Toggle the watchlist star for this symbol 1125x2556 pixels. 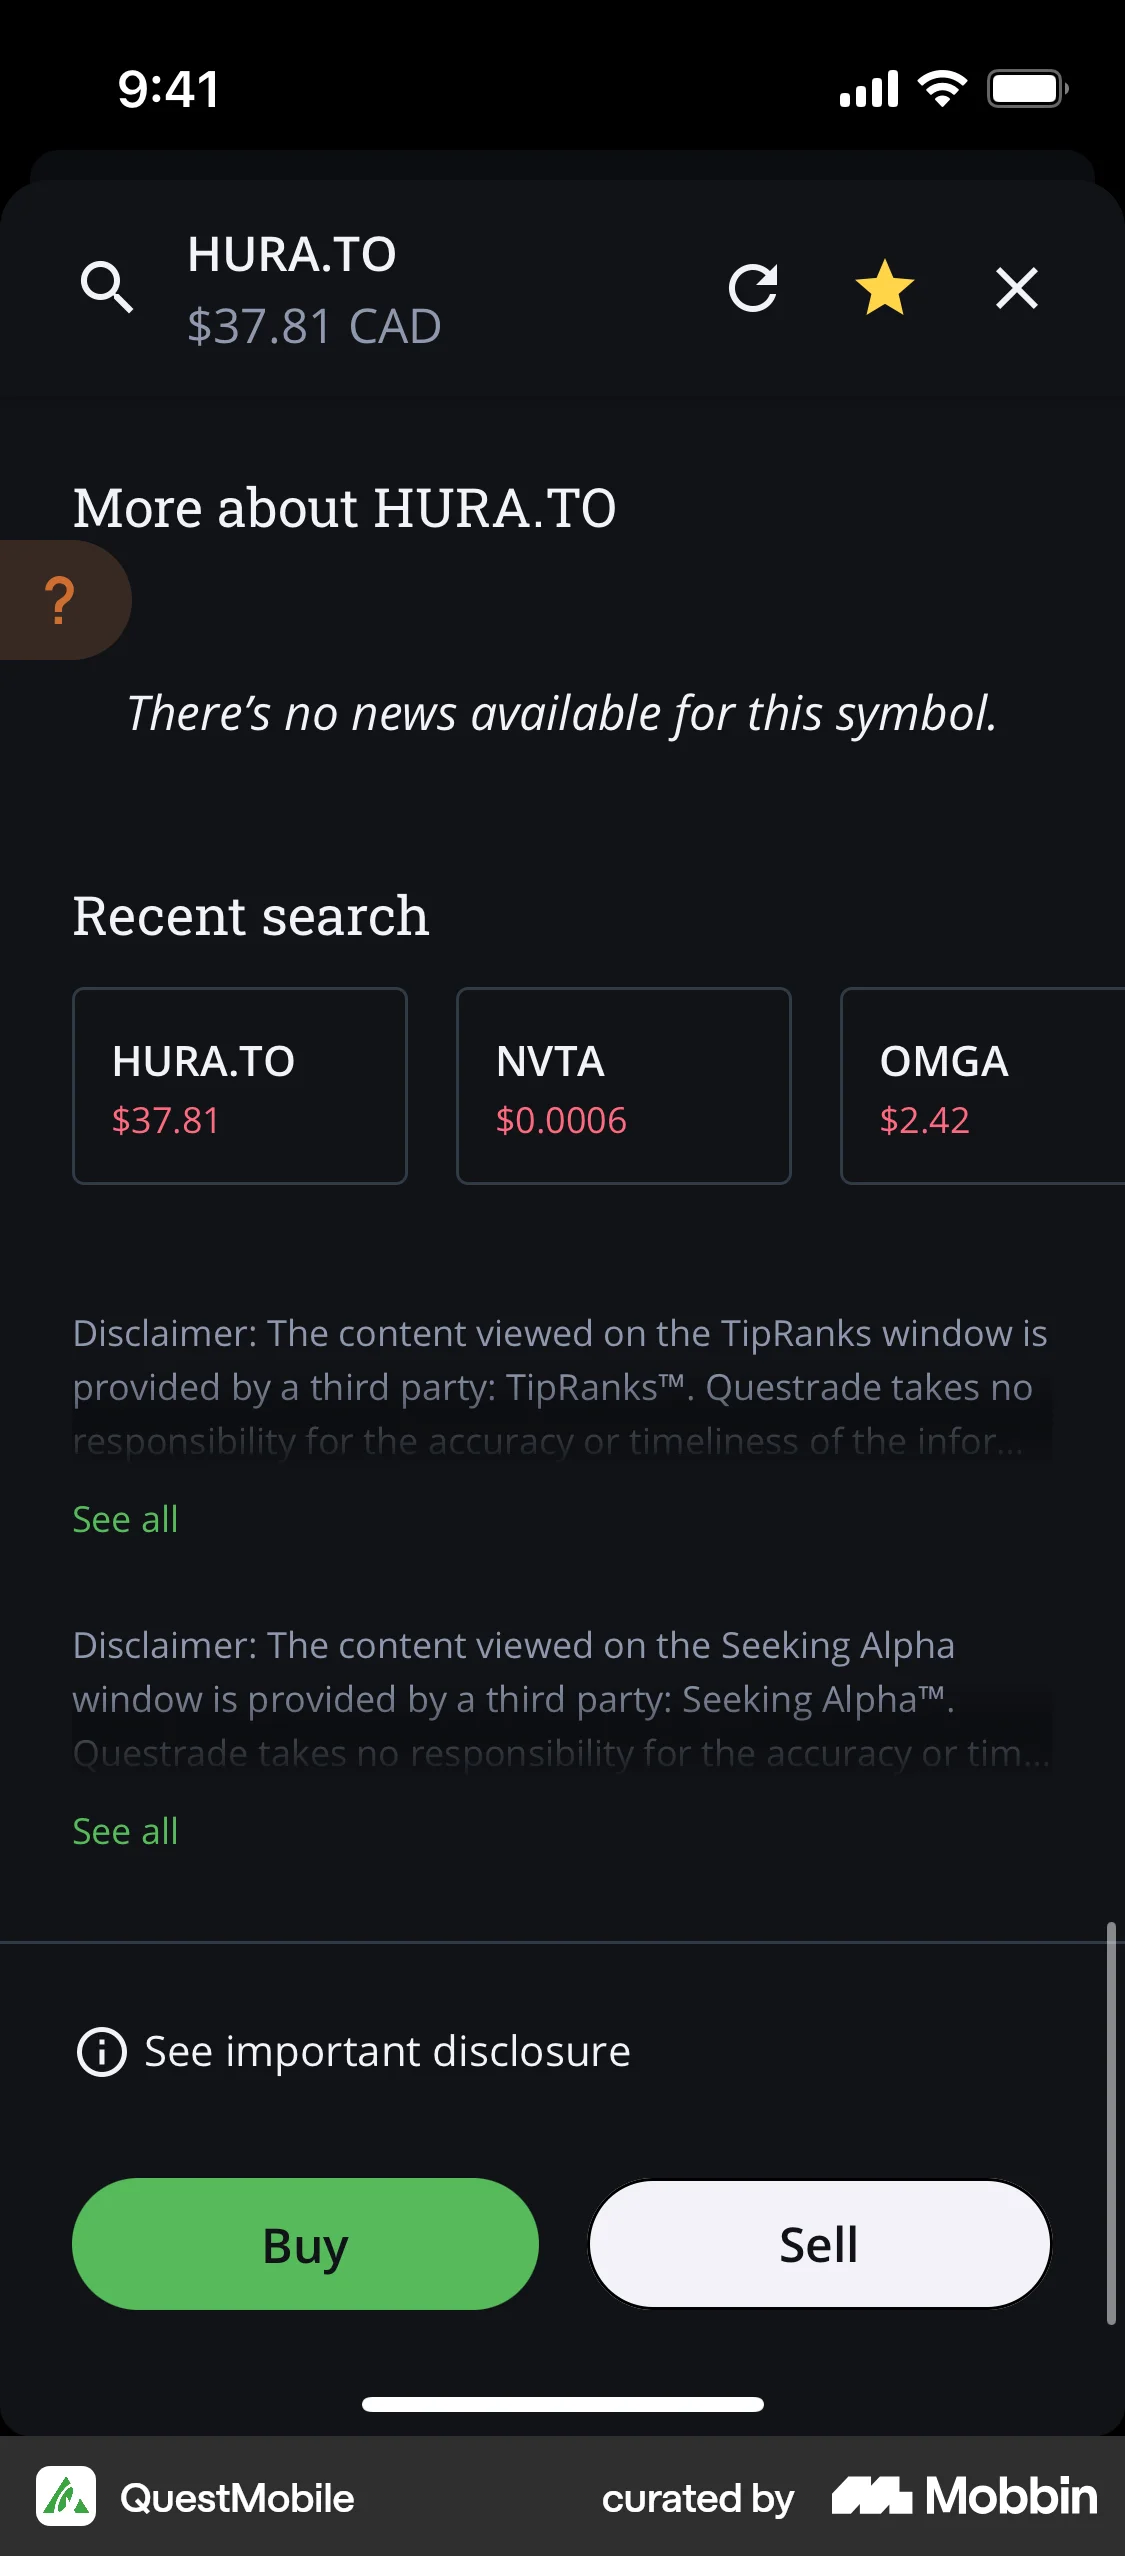pos(886,289)
